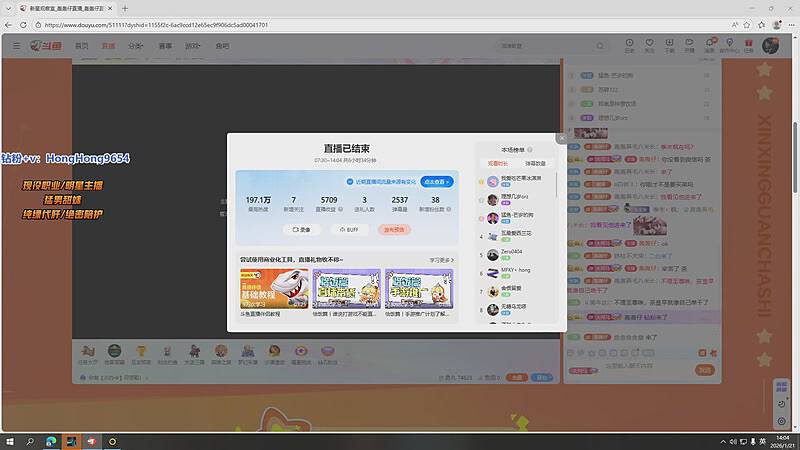The image size is (800, 450).
Task: Click the magnifier icon in the header search
Action: 600,46
